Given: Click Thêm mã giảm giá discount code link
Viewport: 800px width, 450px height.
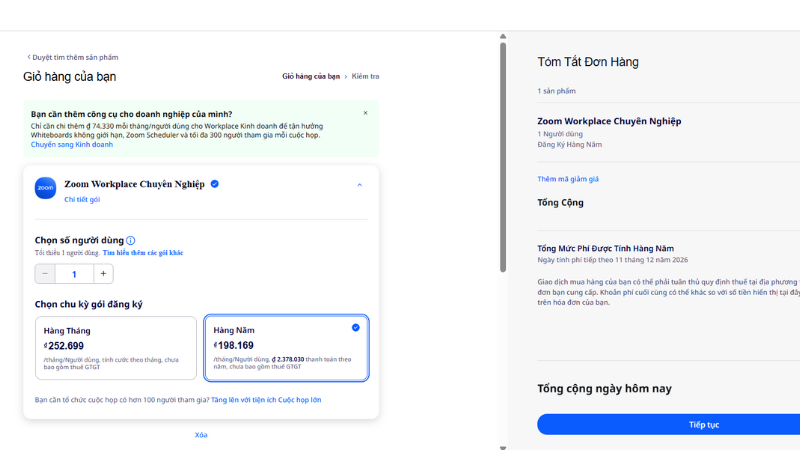Looking at the screenshot, I should 568,179.
